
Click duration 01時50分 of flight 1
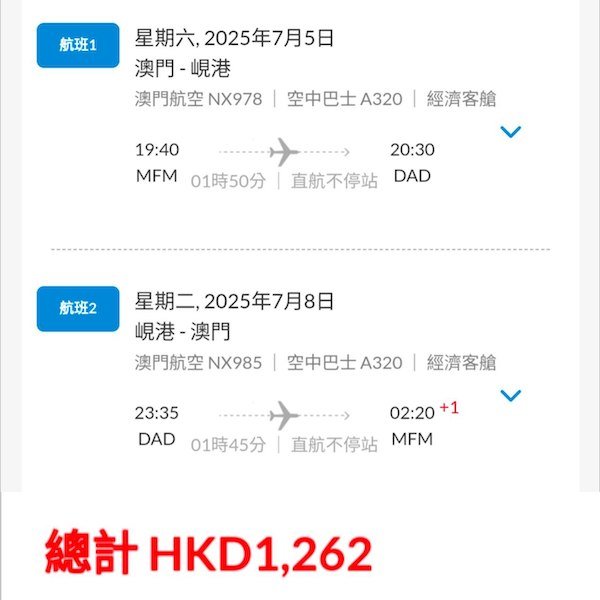click(228, 181)
